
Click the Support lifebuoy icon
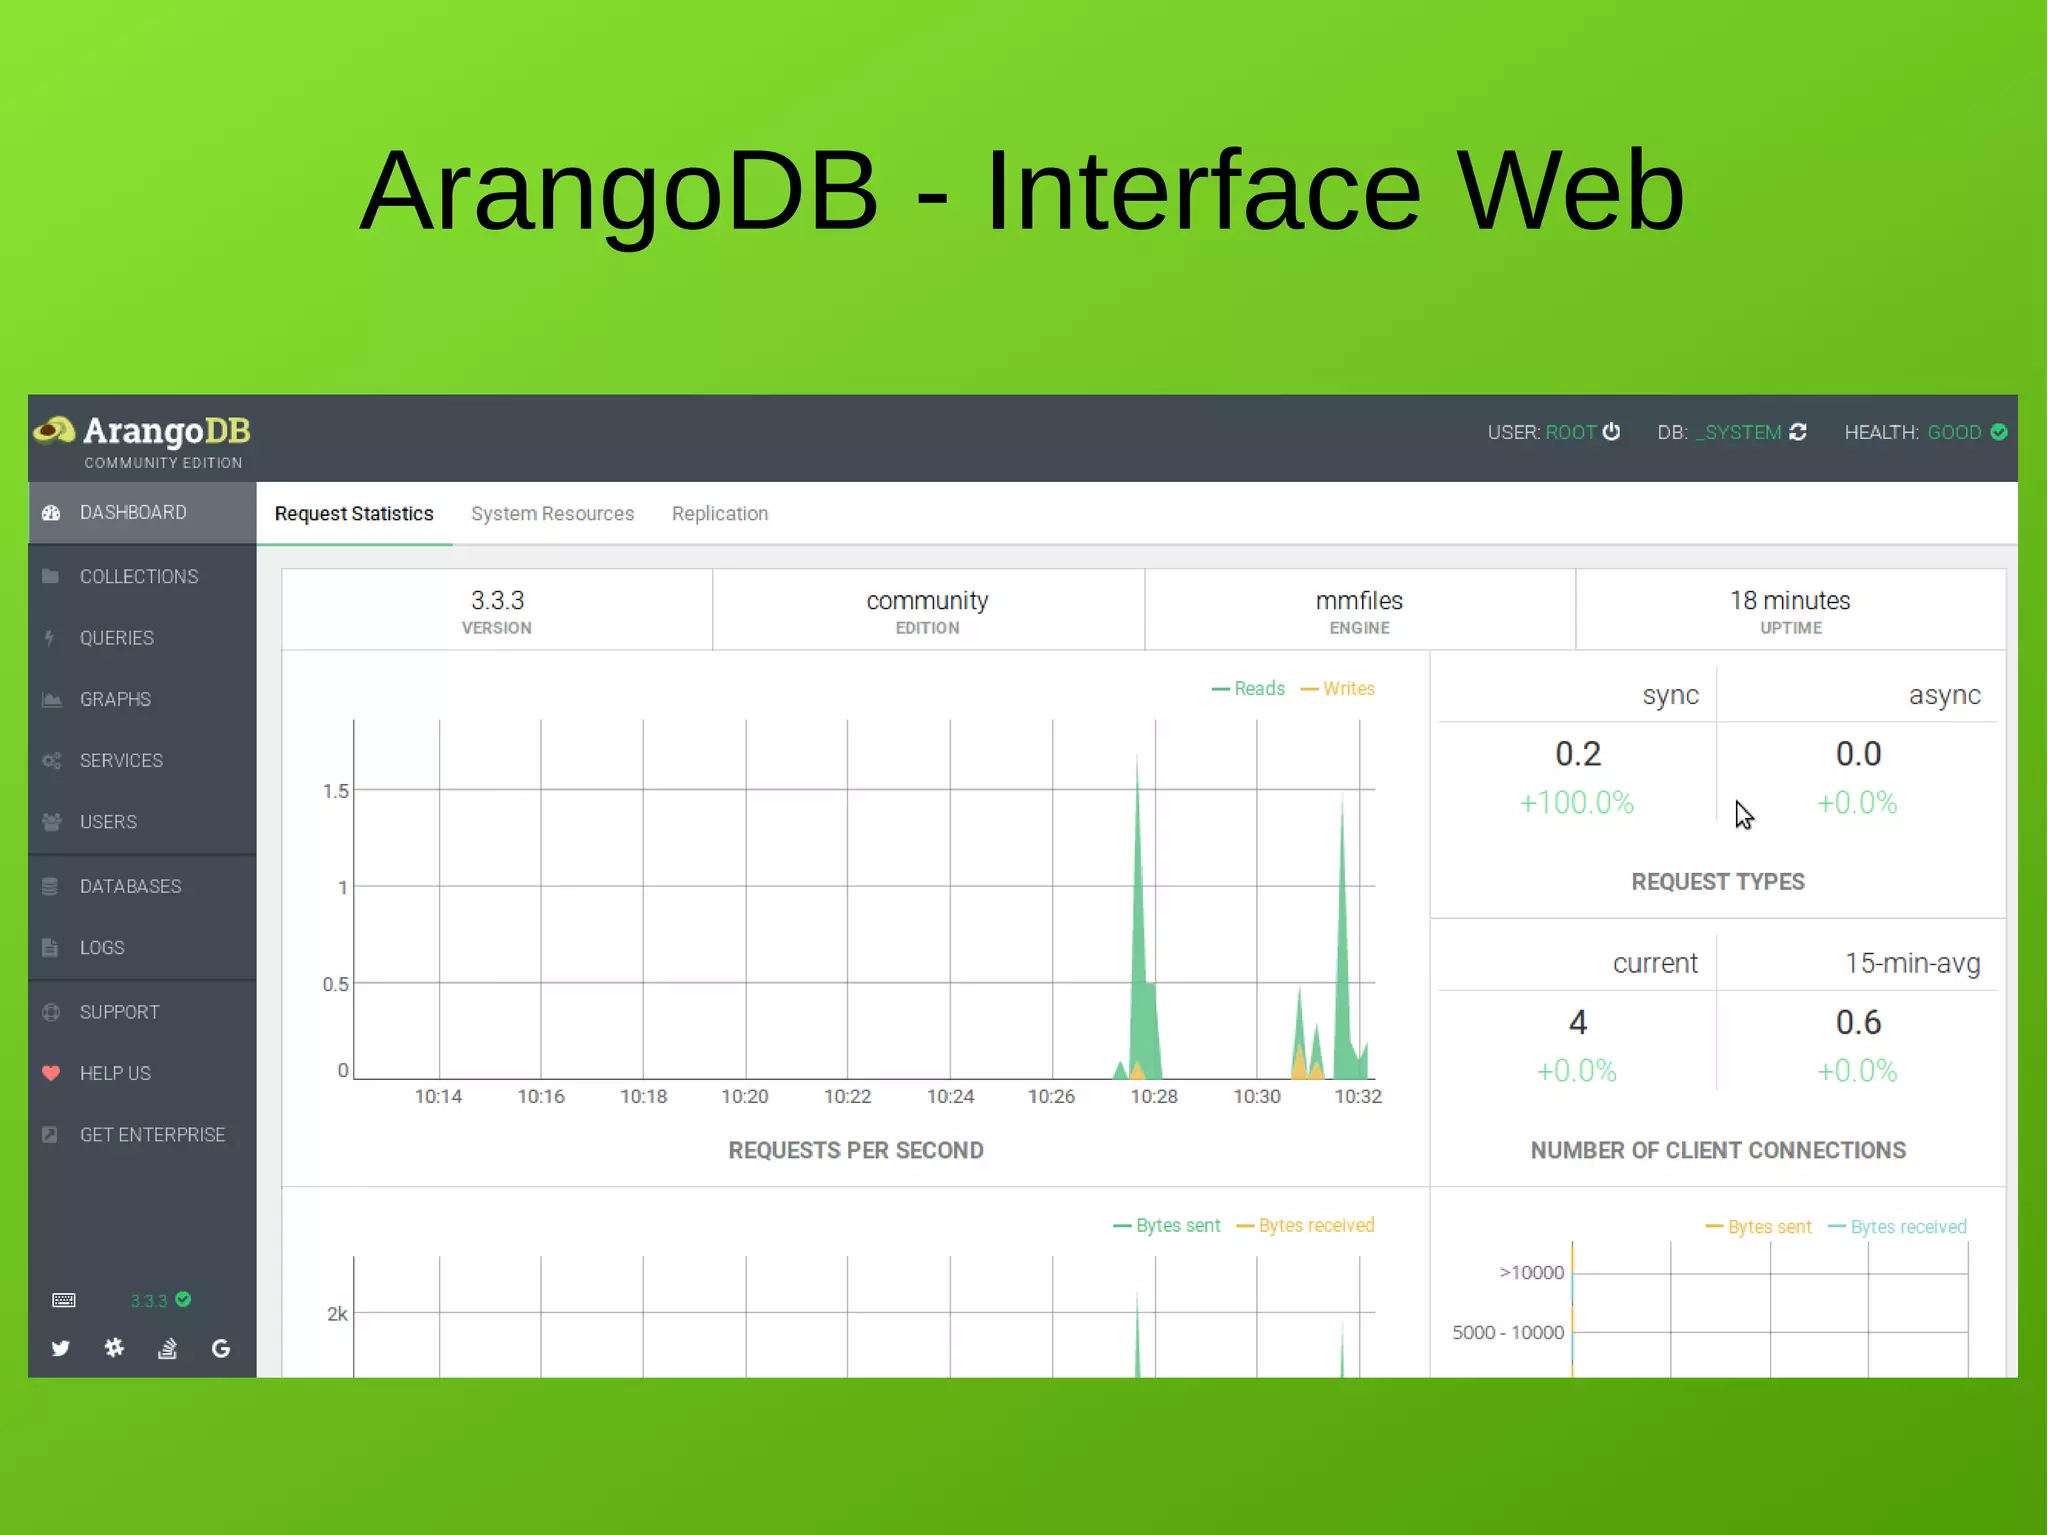(x=51, y=1012)
